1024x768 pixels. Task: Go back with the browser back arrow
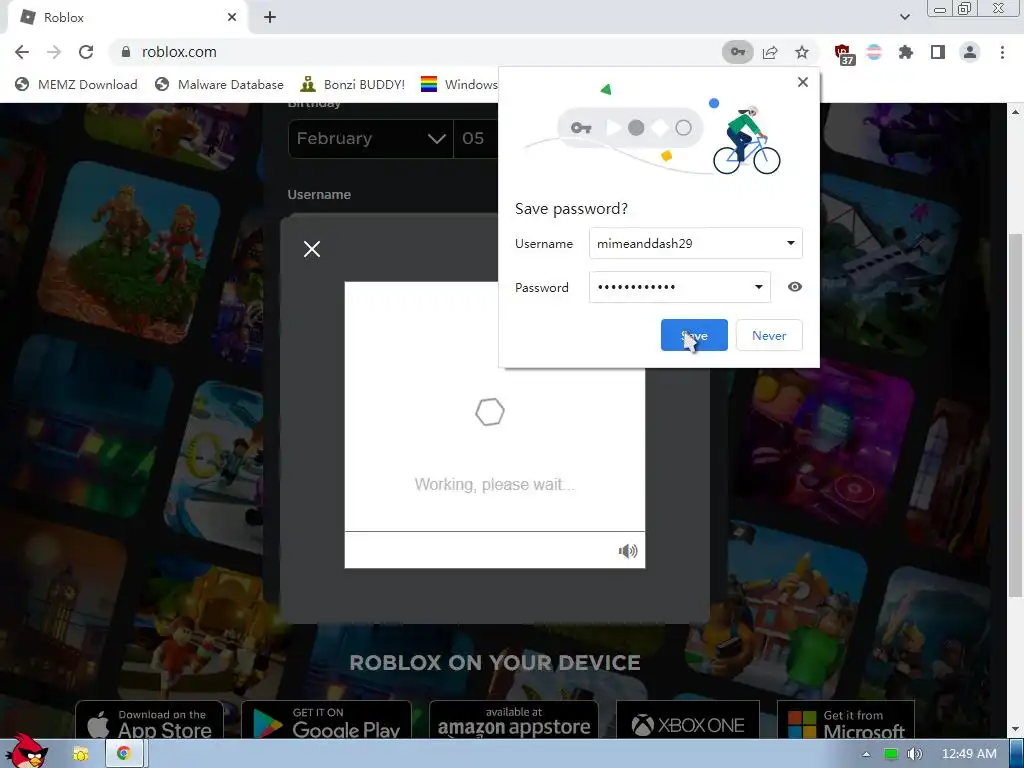coord(22,52)
